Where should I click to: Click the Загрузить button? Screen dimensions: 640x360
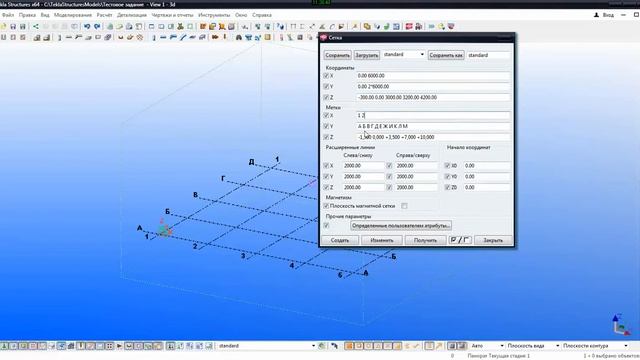pos(367,55)
